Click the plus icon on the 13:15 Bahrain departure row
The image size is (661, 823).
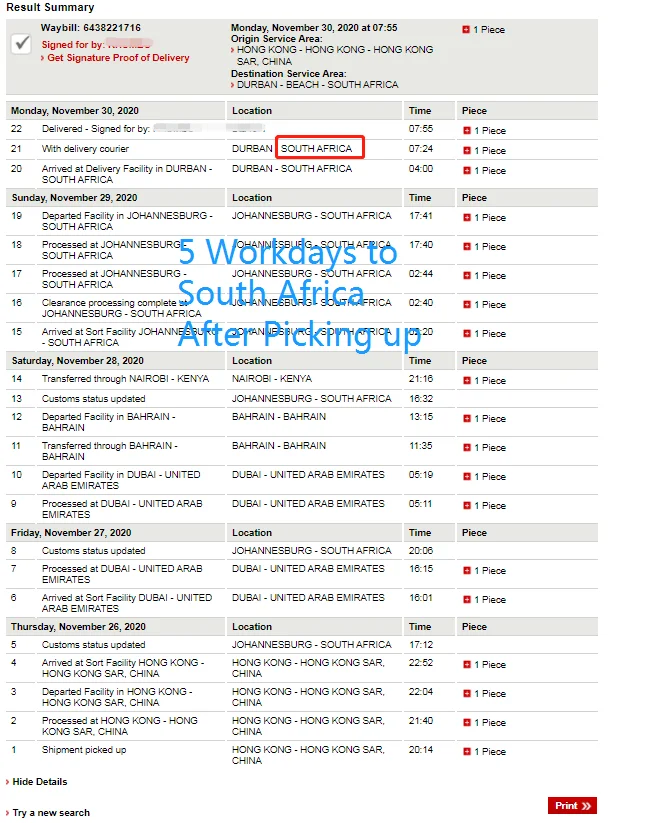[466, 419]
